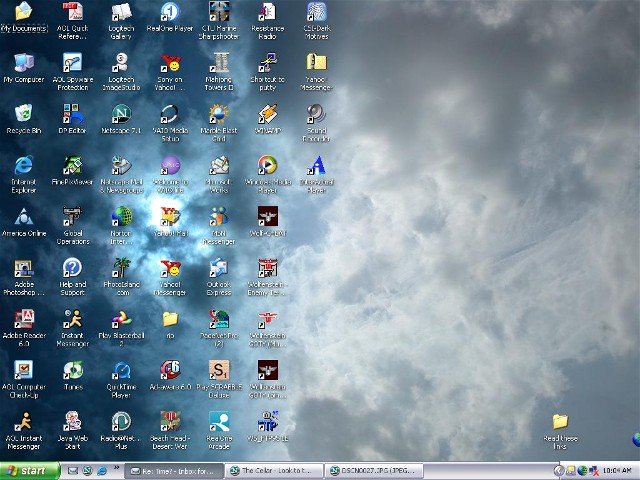
Task: Launch Java Web Start shortcut
Action: tap(73, 422)
